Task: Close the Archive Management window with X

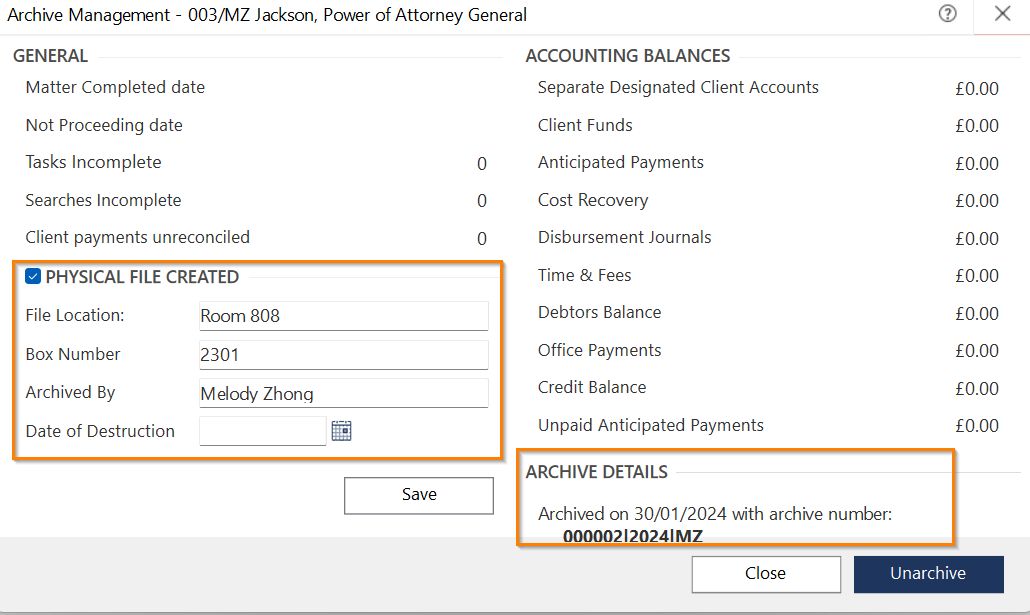Action: [1002, 14]
